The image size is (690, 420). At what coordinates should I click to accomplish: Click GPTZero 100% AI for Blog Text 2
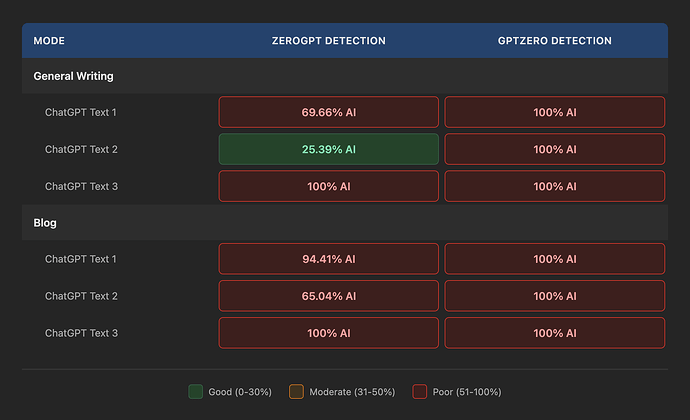(x=554, y=296)
